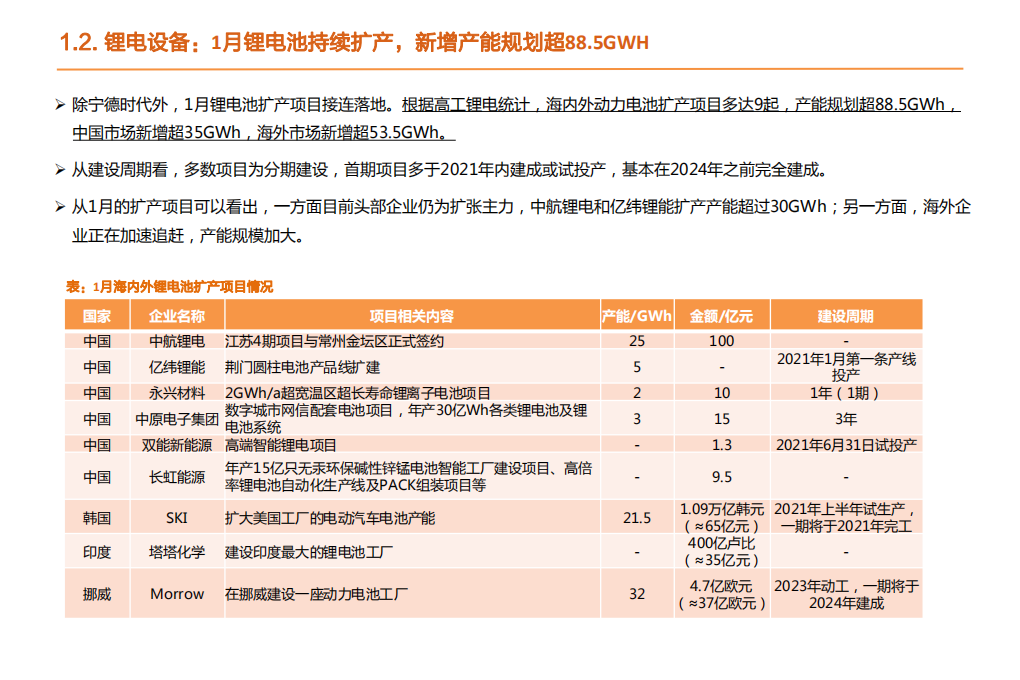
Task: Click the capacity value 21.5 for SKI
Action: click(636, 518)
